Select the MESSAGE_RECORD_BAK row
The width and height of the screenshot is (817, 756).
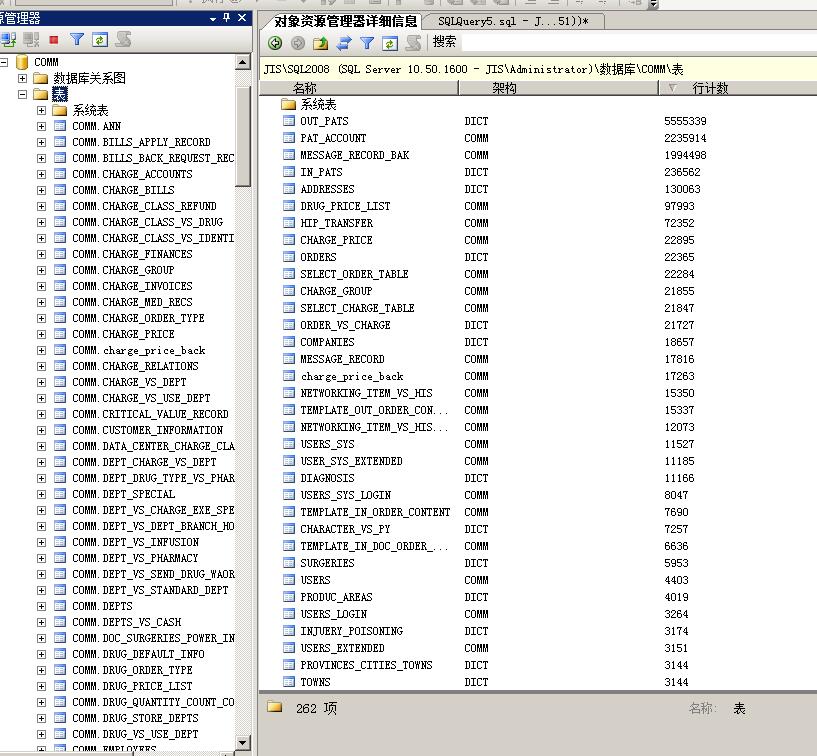[354, 155]
